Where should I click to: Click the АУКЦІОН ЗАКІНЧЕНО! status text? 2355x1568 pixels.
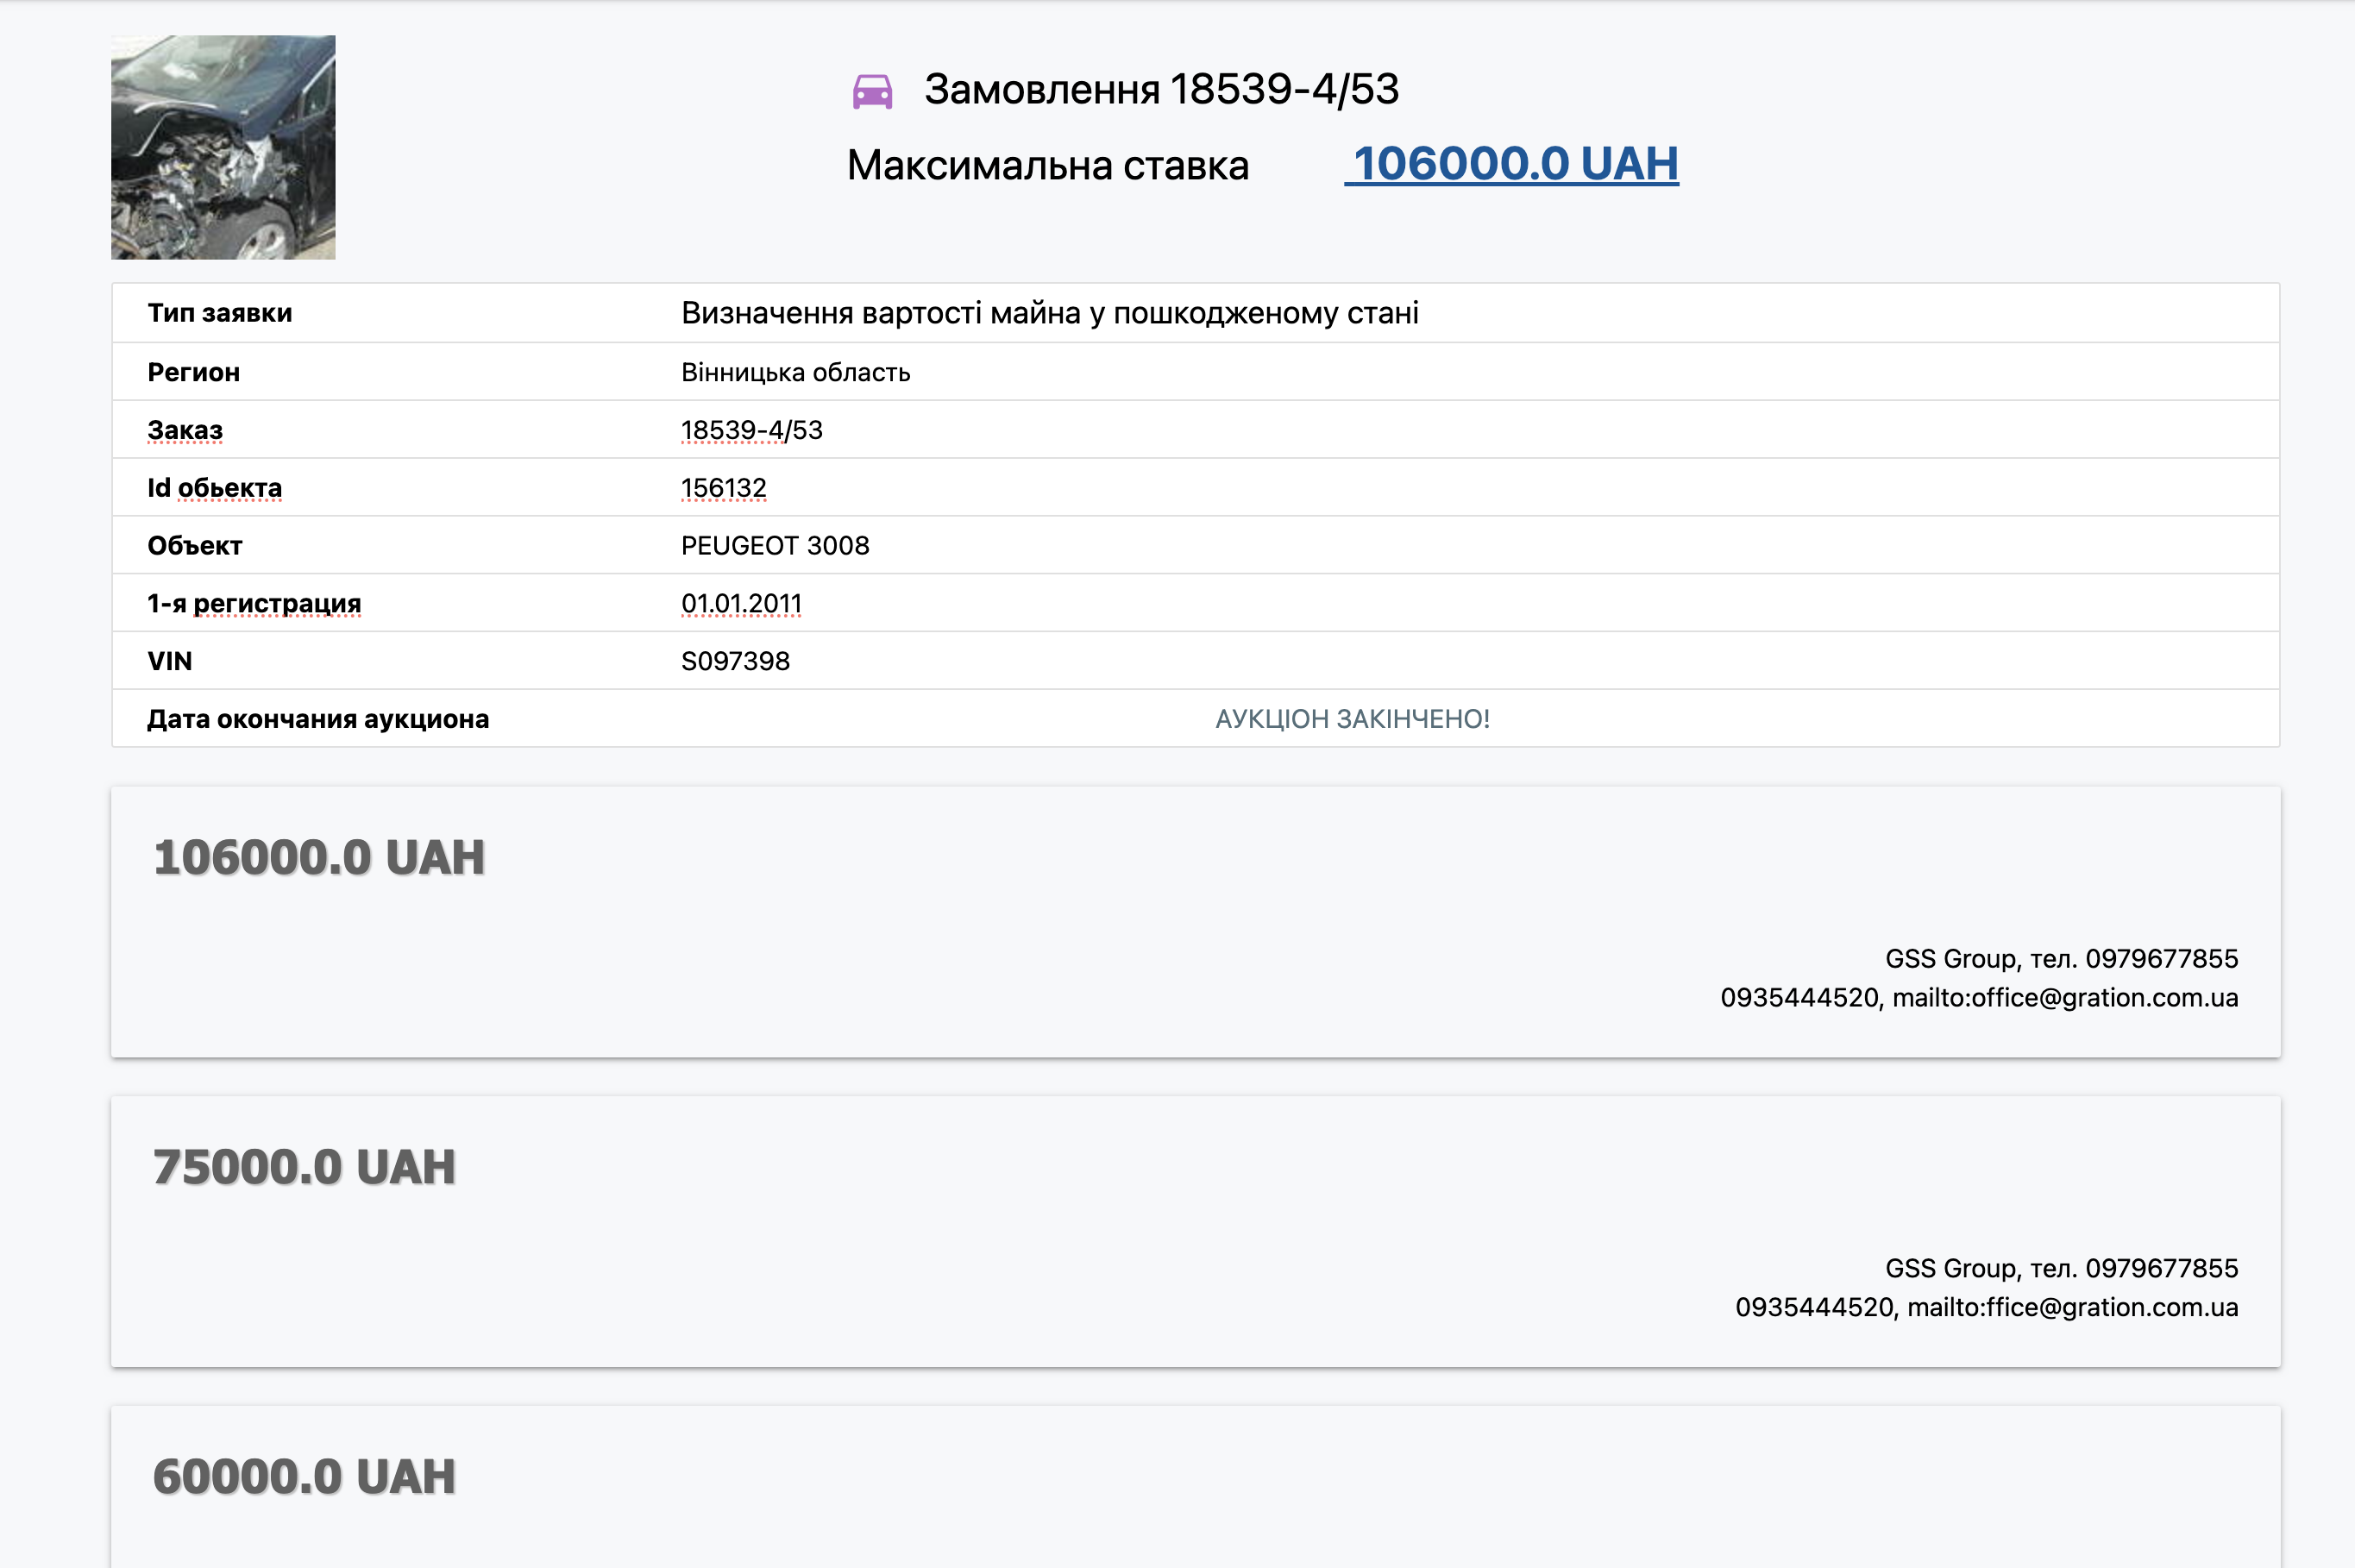(x=1352, y=719)
